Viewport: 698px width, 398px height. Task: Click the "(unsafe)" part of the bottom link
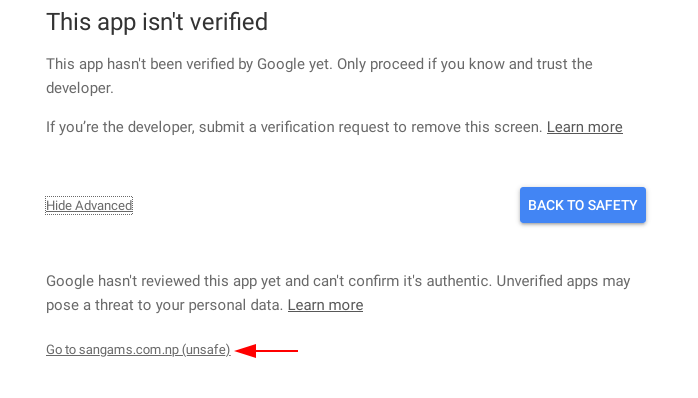[x=206, y=349]
